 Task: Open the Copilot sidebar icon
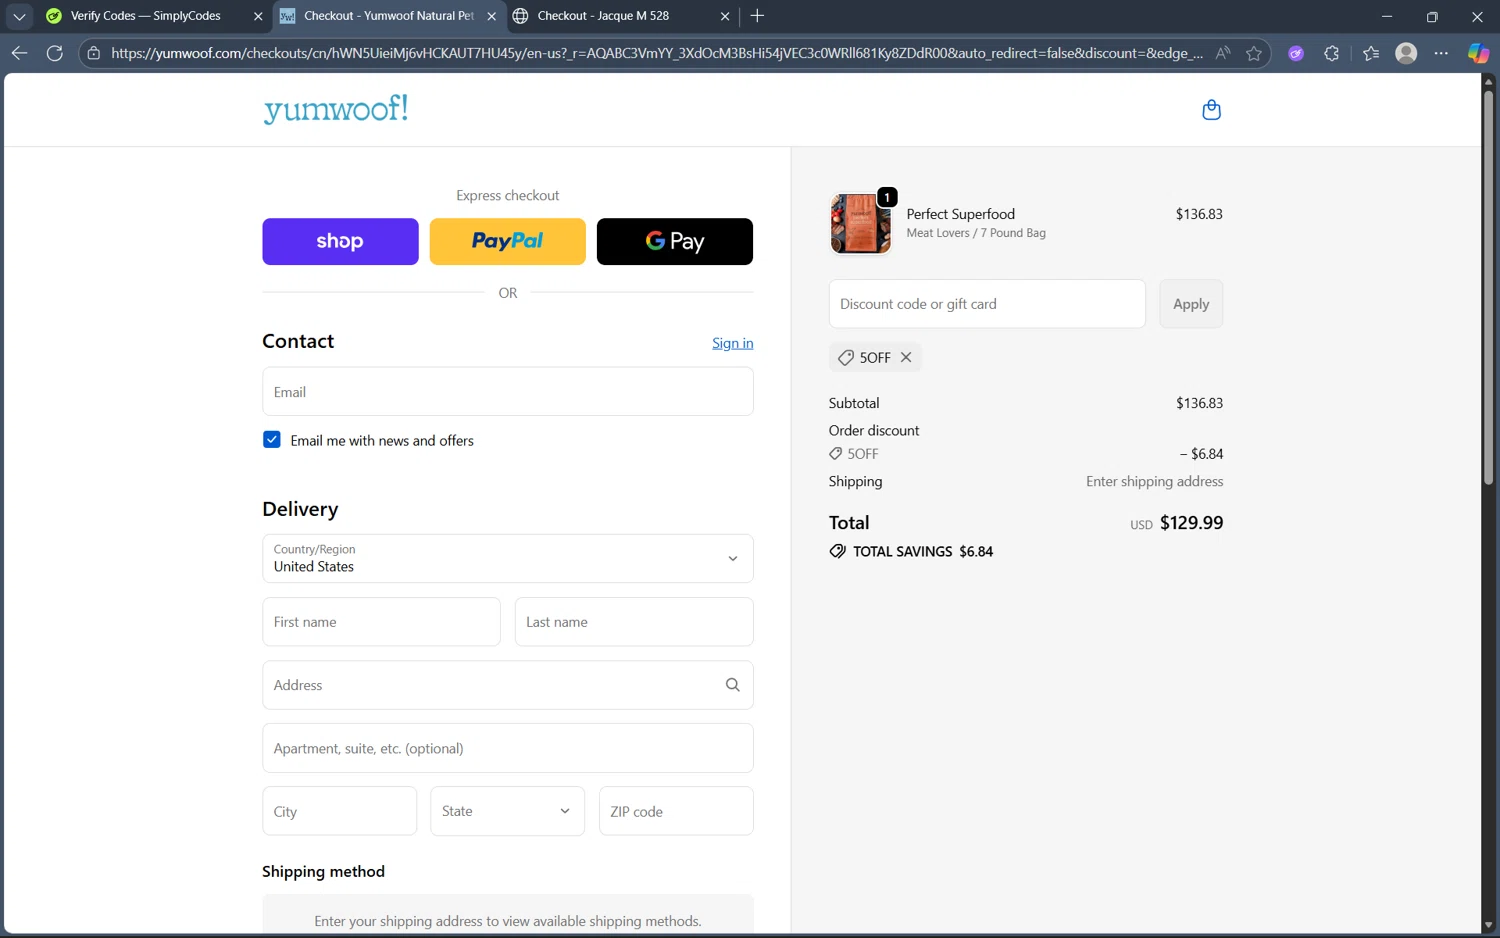tap(1477, 53)
